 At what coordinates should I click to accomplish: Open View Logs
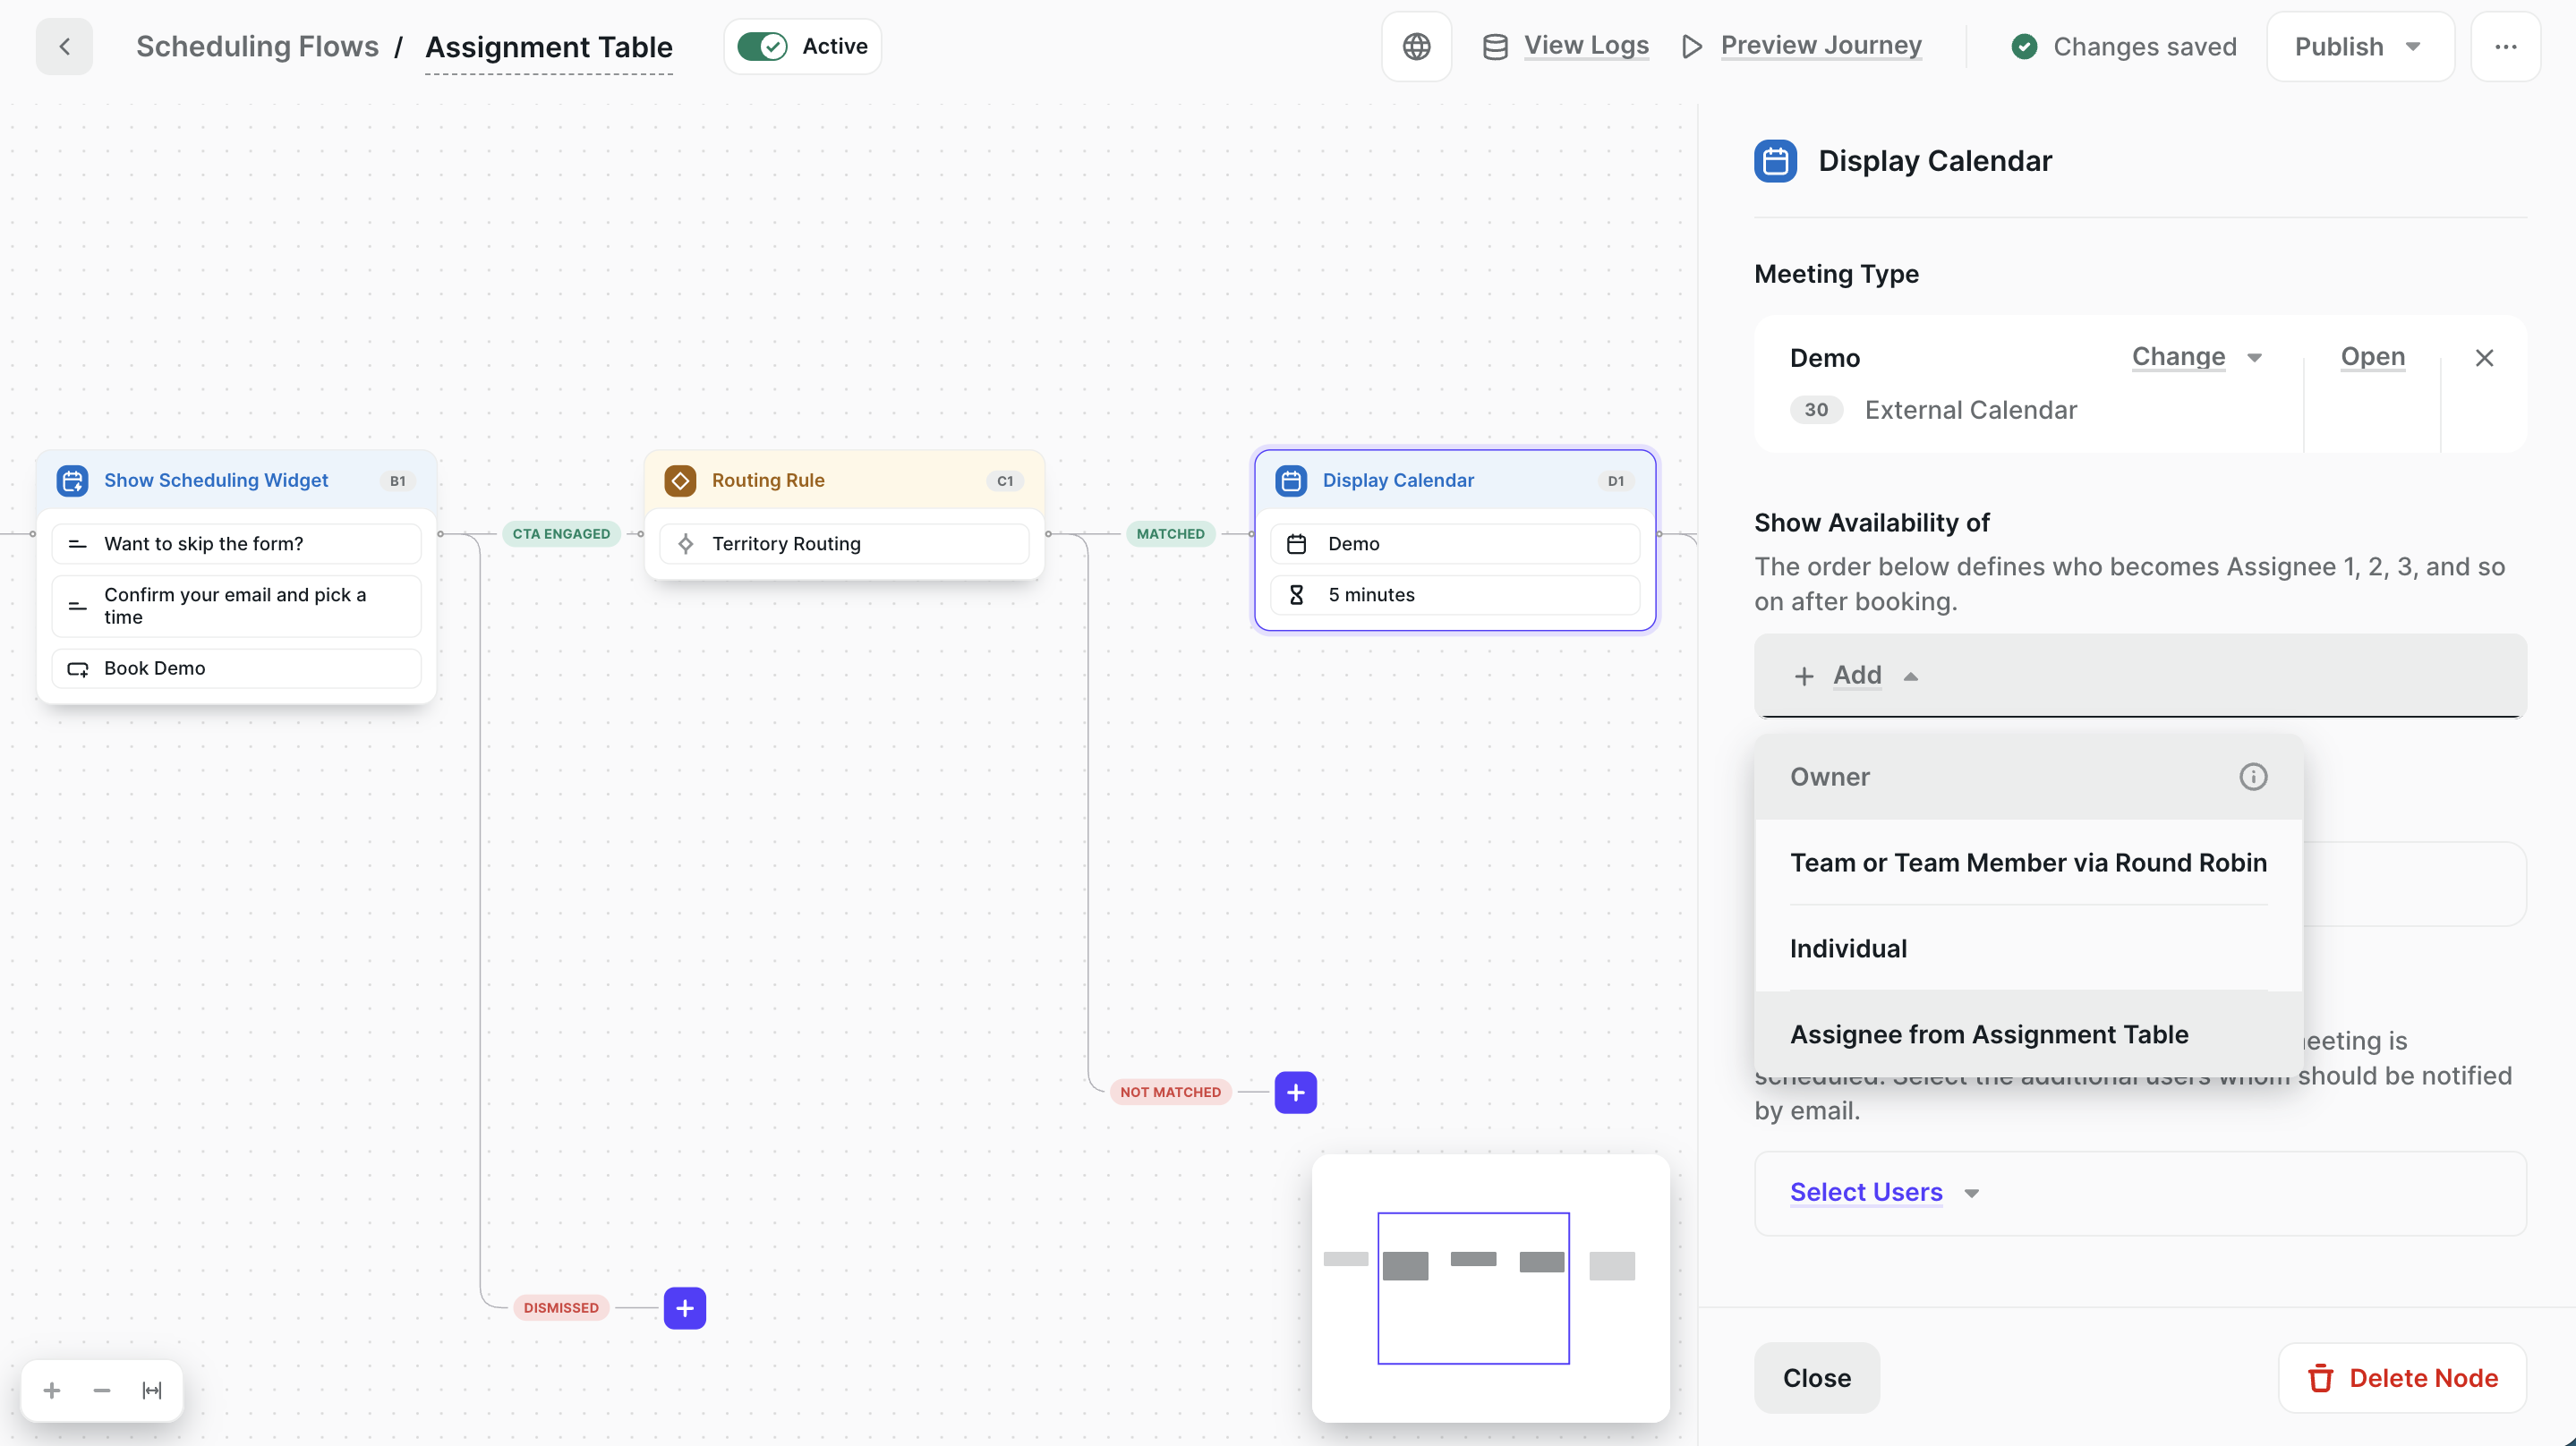[x=1566, y=46]
